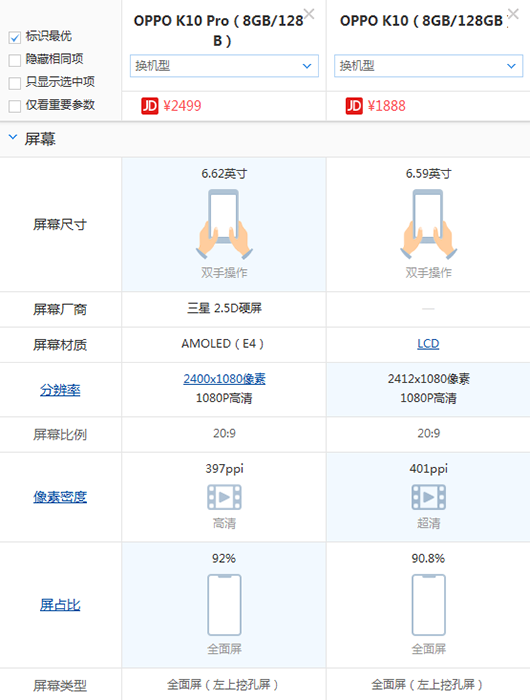Open JD price ¥1888 link
The image size is (530, 700).
(x=387, y=106)
